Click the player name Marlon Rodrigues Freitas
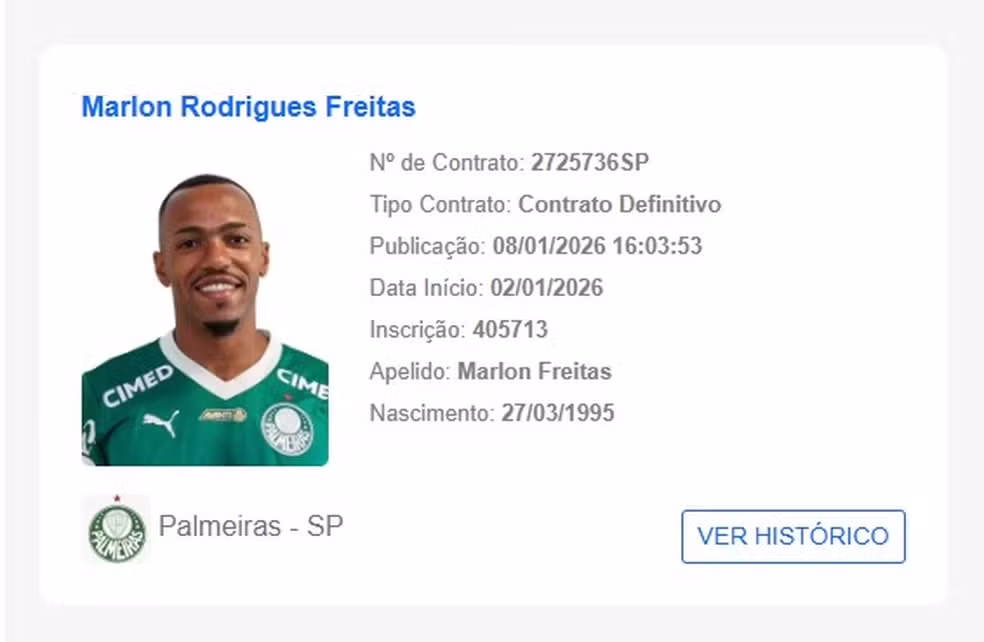 [x=247, y=107]
